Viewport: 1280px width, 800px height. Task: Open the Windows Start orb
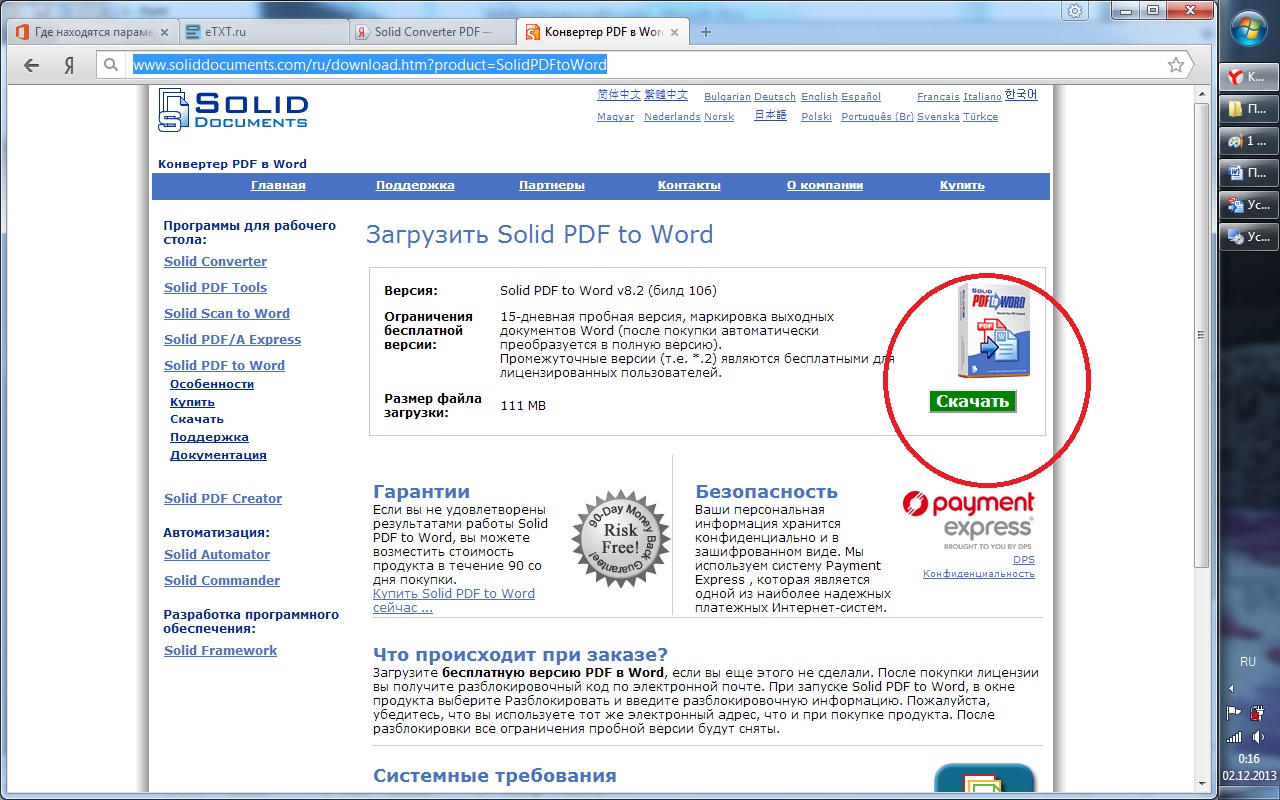point(1249,31)
